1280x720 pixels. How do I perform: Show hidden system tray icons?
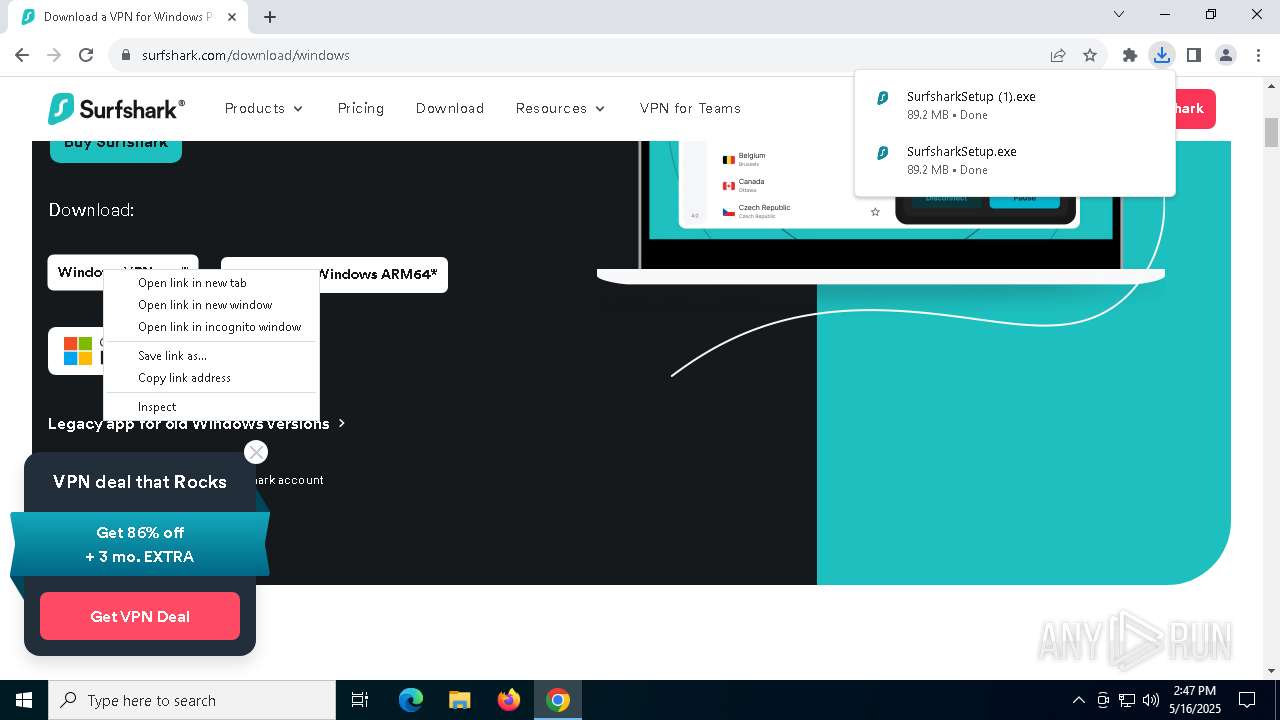1078,700
